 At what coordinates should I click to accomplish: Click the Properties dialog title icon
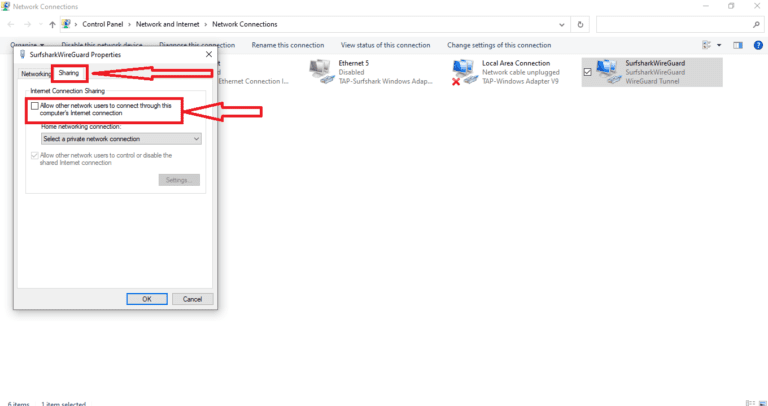point(22,54)
